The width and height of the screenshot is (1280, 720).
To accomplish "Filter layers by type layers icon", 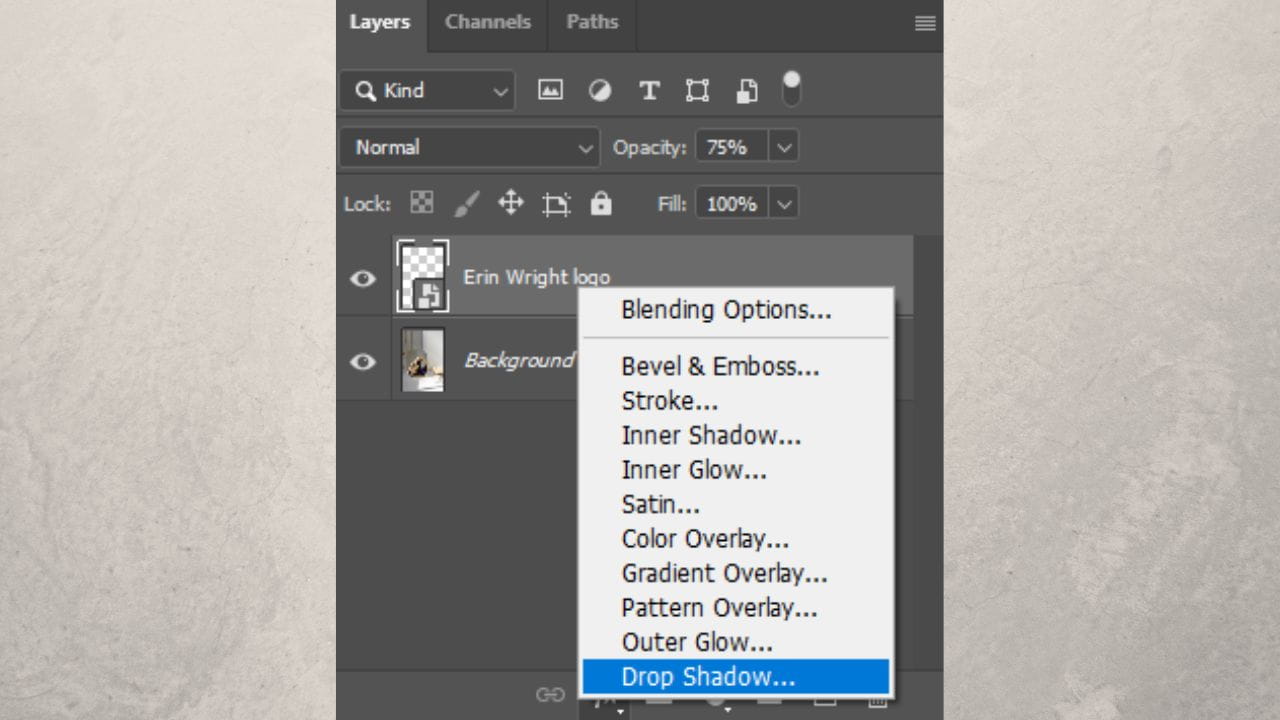I will pos(649,90).
